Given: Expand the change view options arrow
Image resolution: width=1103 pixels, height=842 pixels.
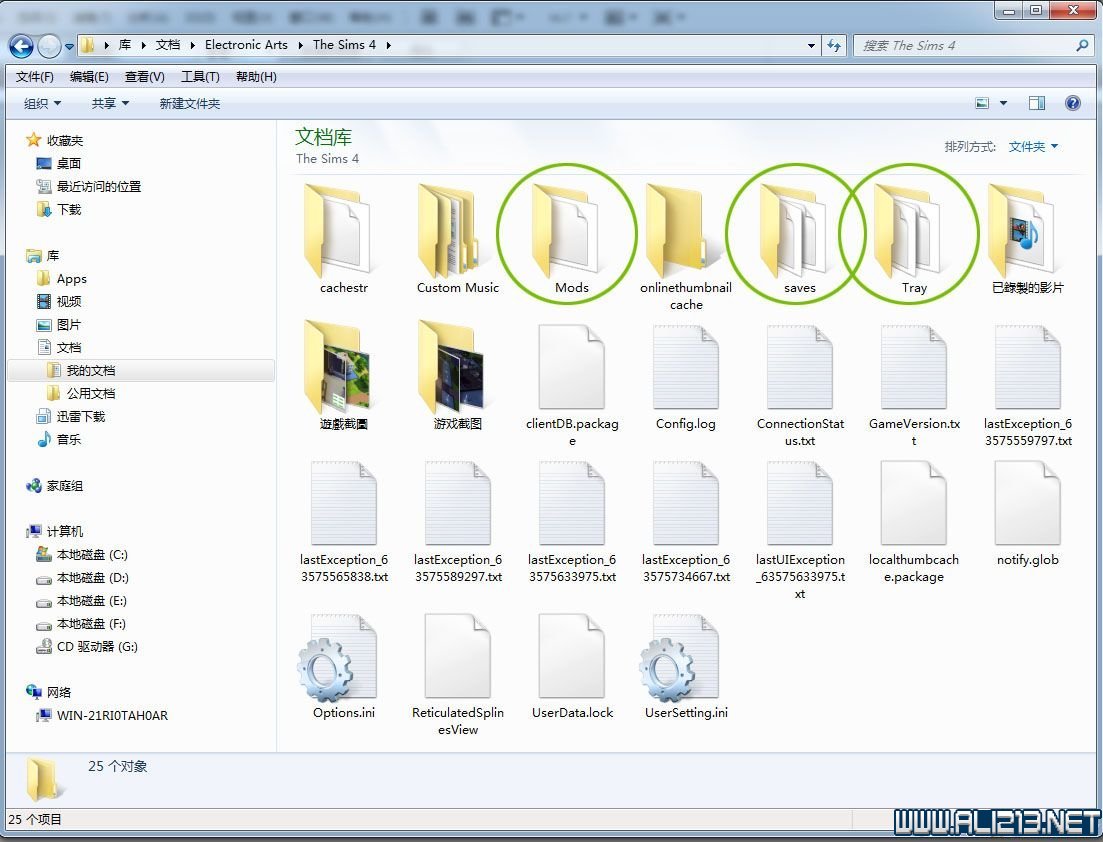Looking at the screenshot, I should point(1004,103).
